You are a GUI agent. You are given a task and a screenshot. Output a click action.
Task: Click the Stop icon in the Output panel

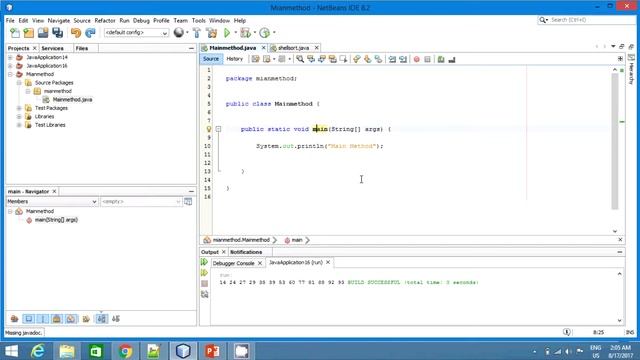point(204,283)
